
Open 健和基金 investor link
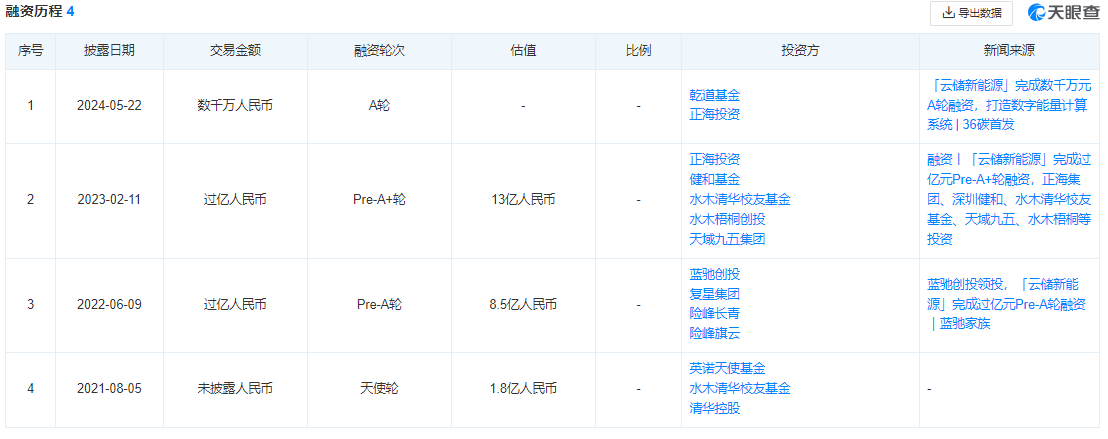pyautogui.click(x=714, y=179)
